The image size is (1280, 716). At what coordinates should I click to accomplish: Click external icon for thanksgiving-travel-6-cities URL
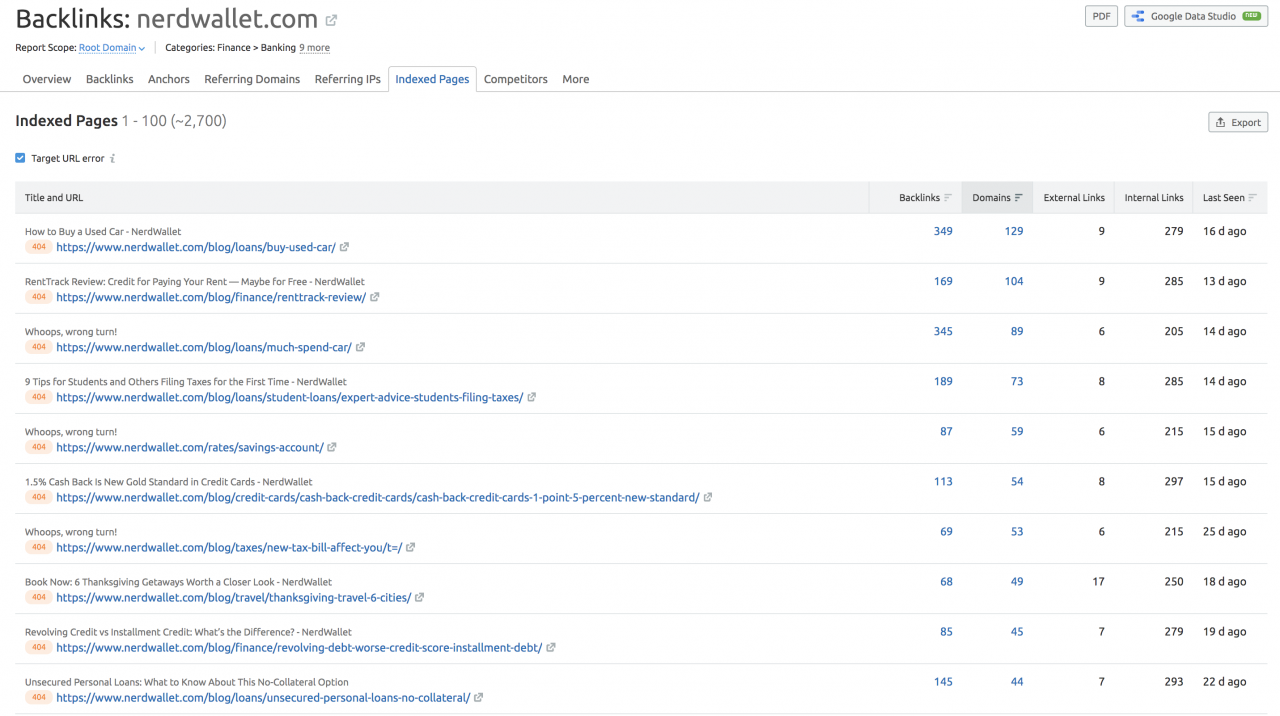(420, 597)
